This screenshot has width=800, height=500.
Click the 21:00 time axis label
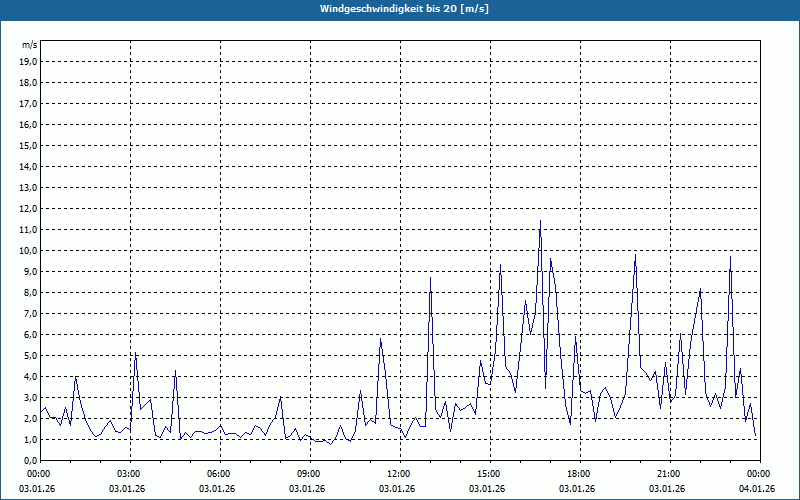(x=668, y=474)
